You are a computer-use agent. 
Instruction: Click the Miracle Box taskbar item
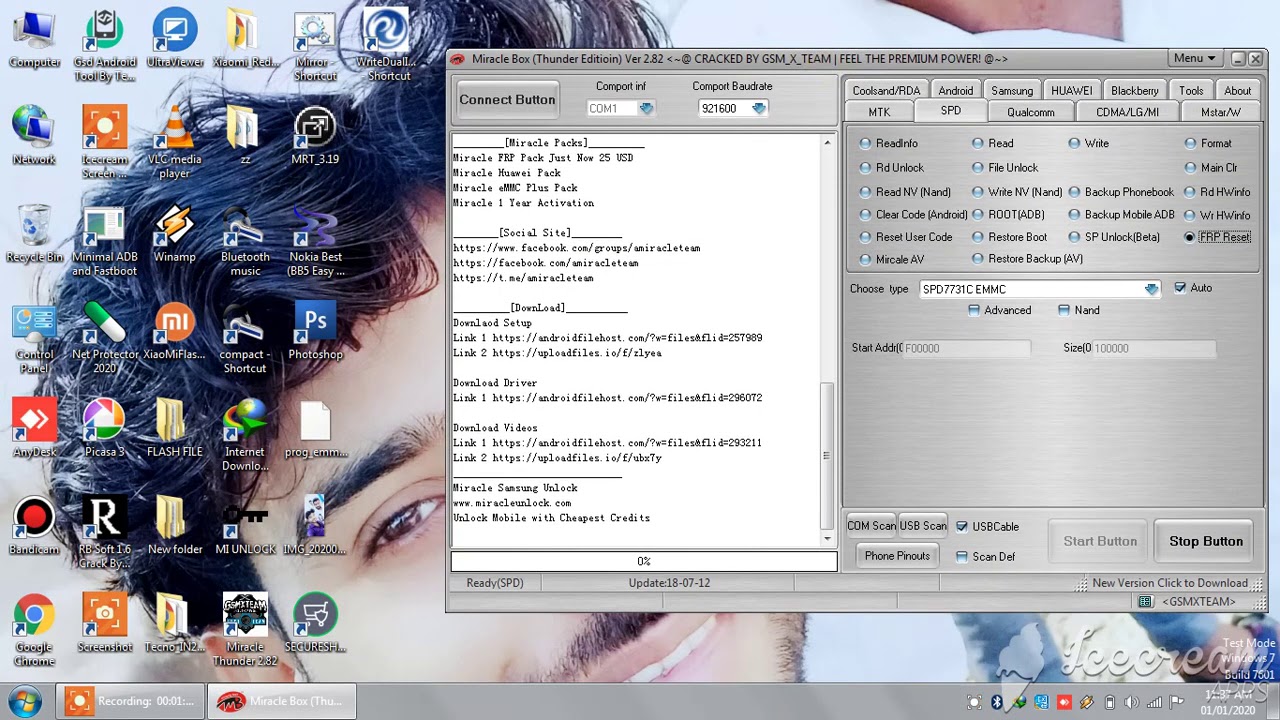281,701
